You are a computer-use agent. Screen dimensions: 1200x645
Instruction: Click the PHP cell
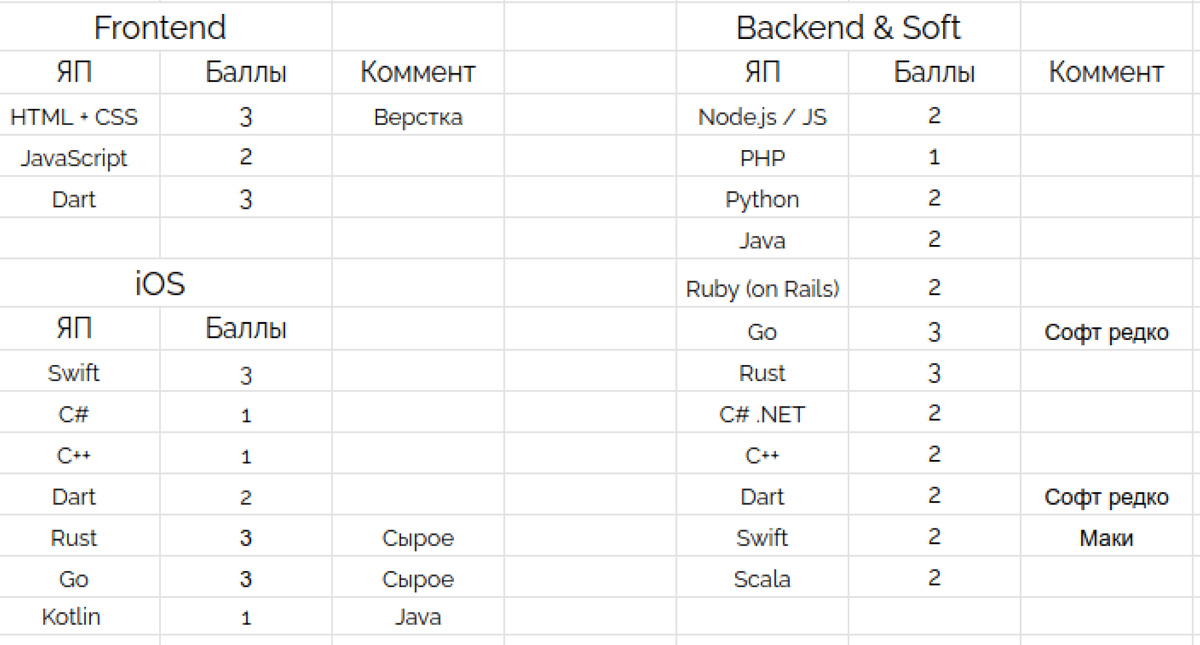click(762, 158)
